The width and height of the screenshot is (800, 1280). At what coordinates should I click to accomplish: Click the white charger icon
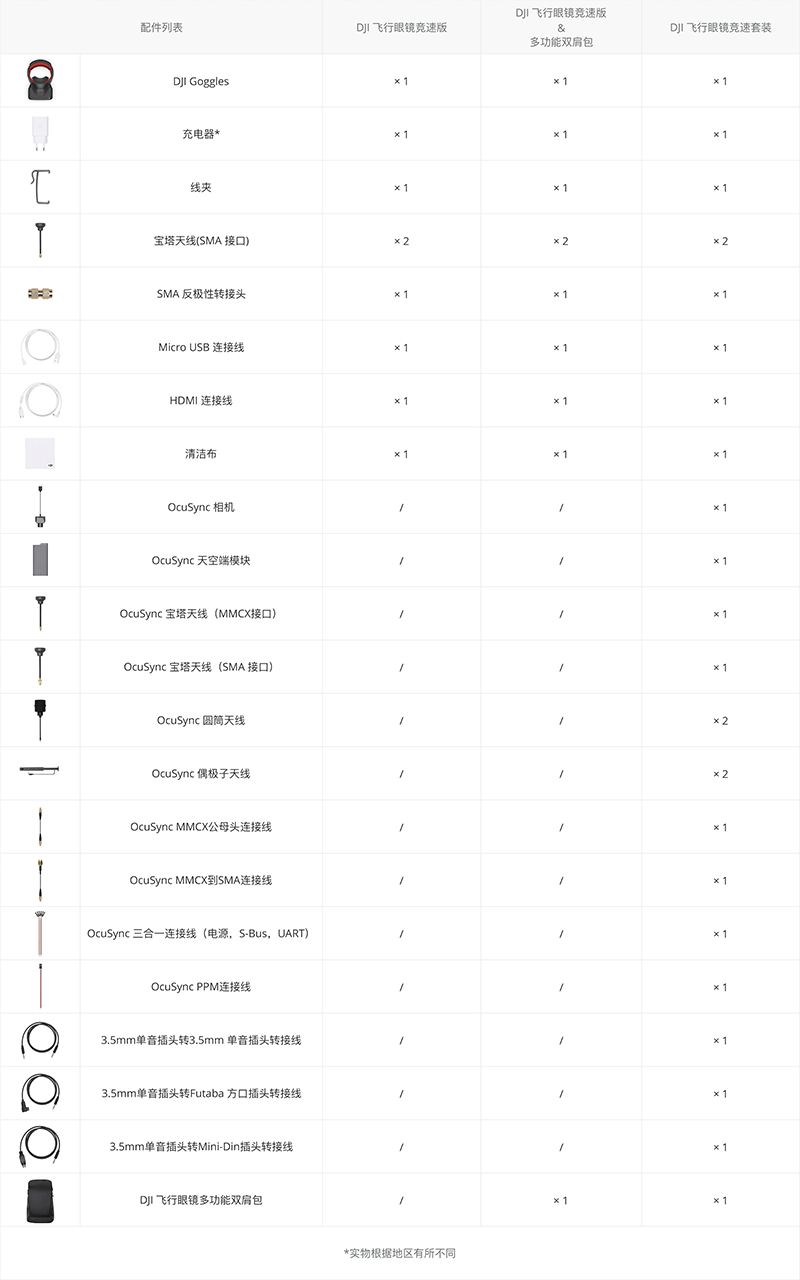40,134
